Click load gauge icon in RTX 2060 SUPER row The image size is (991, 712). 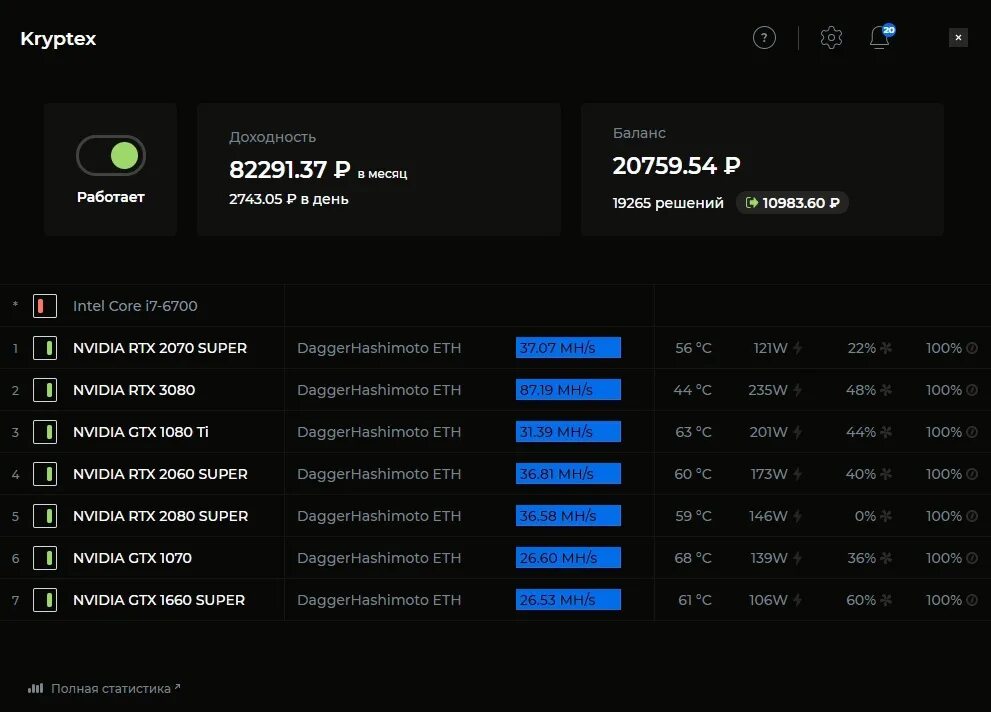[x=972, y=474]
